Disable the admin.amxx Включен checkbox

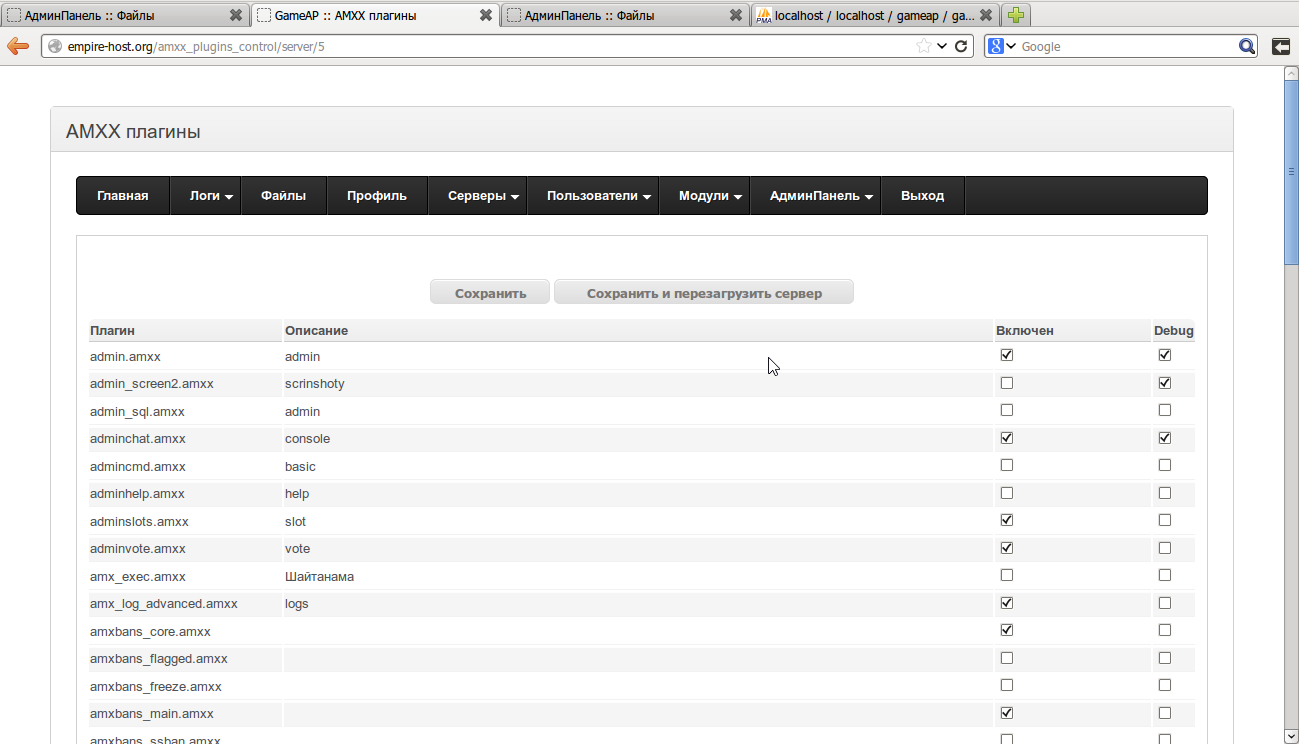click(x=1007, y=355)
